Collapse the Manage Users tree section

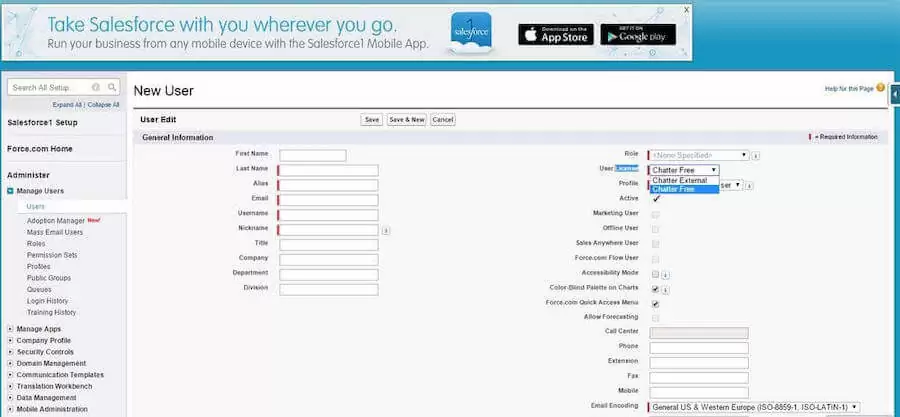point(10,191)
